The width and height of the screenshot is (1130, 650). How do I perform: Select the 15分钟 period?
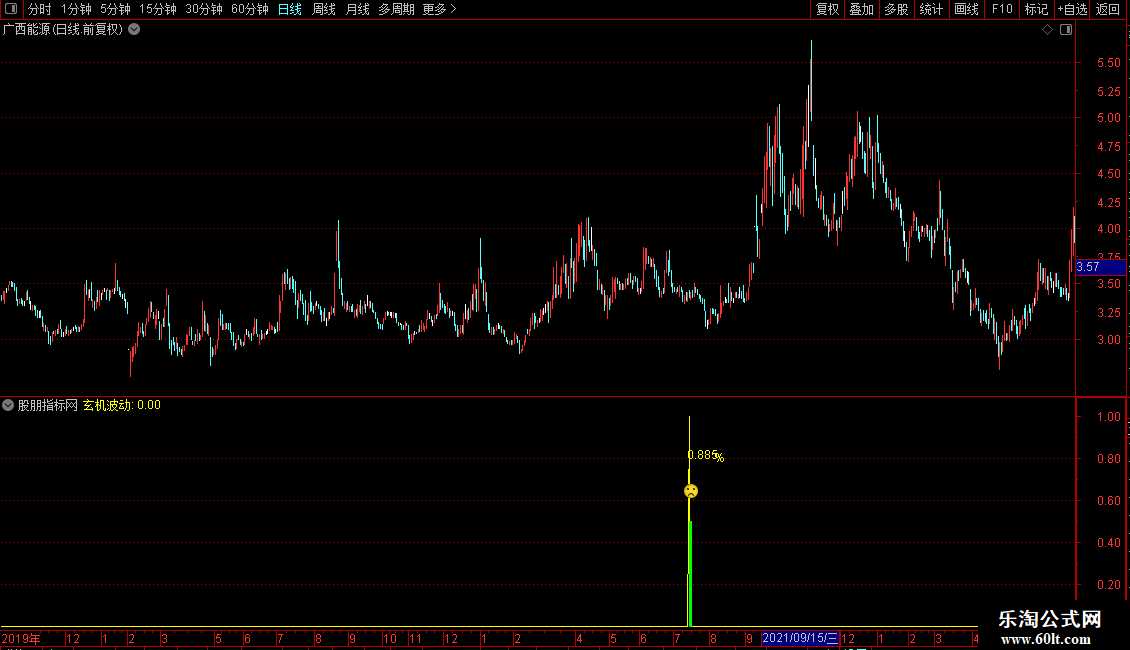[x=158, y=9]
